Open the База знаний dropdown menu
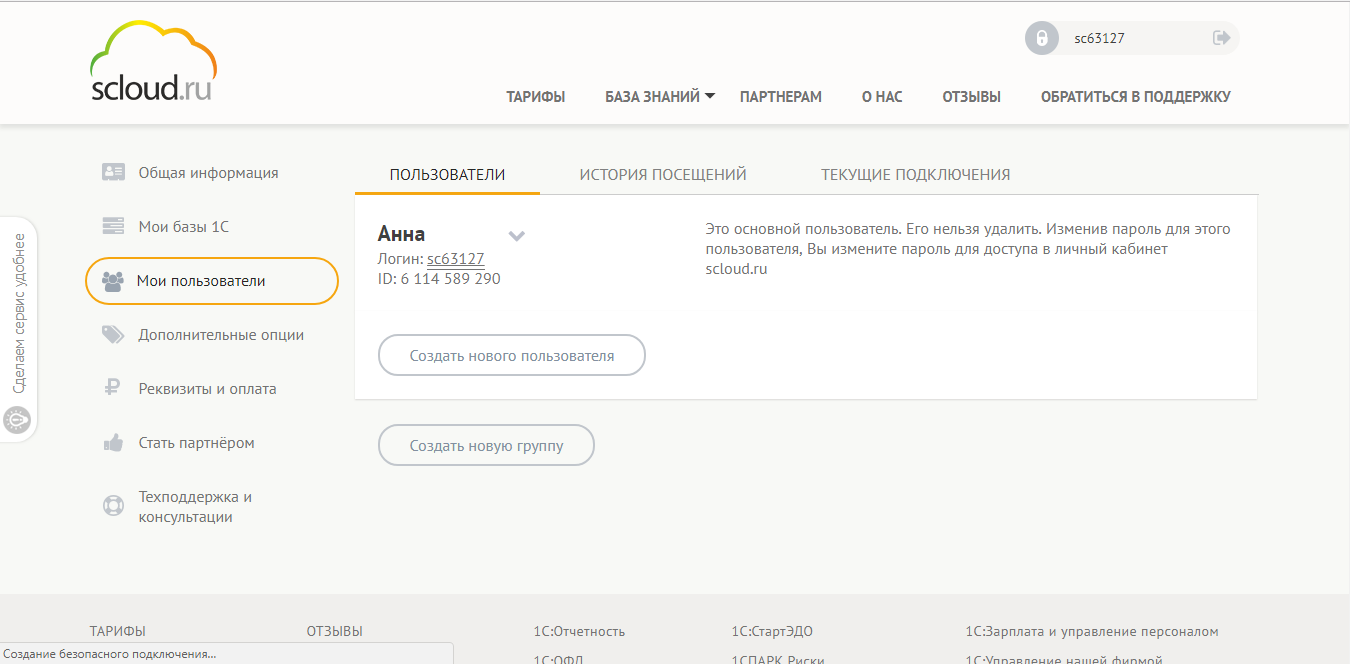The image size is (1350, 664). coord(659,97)
